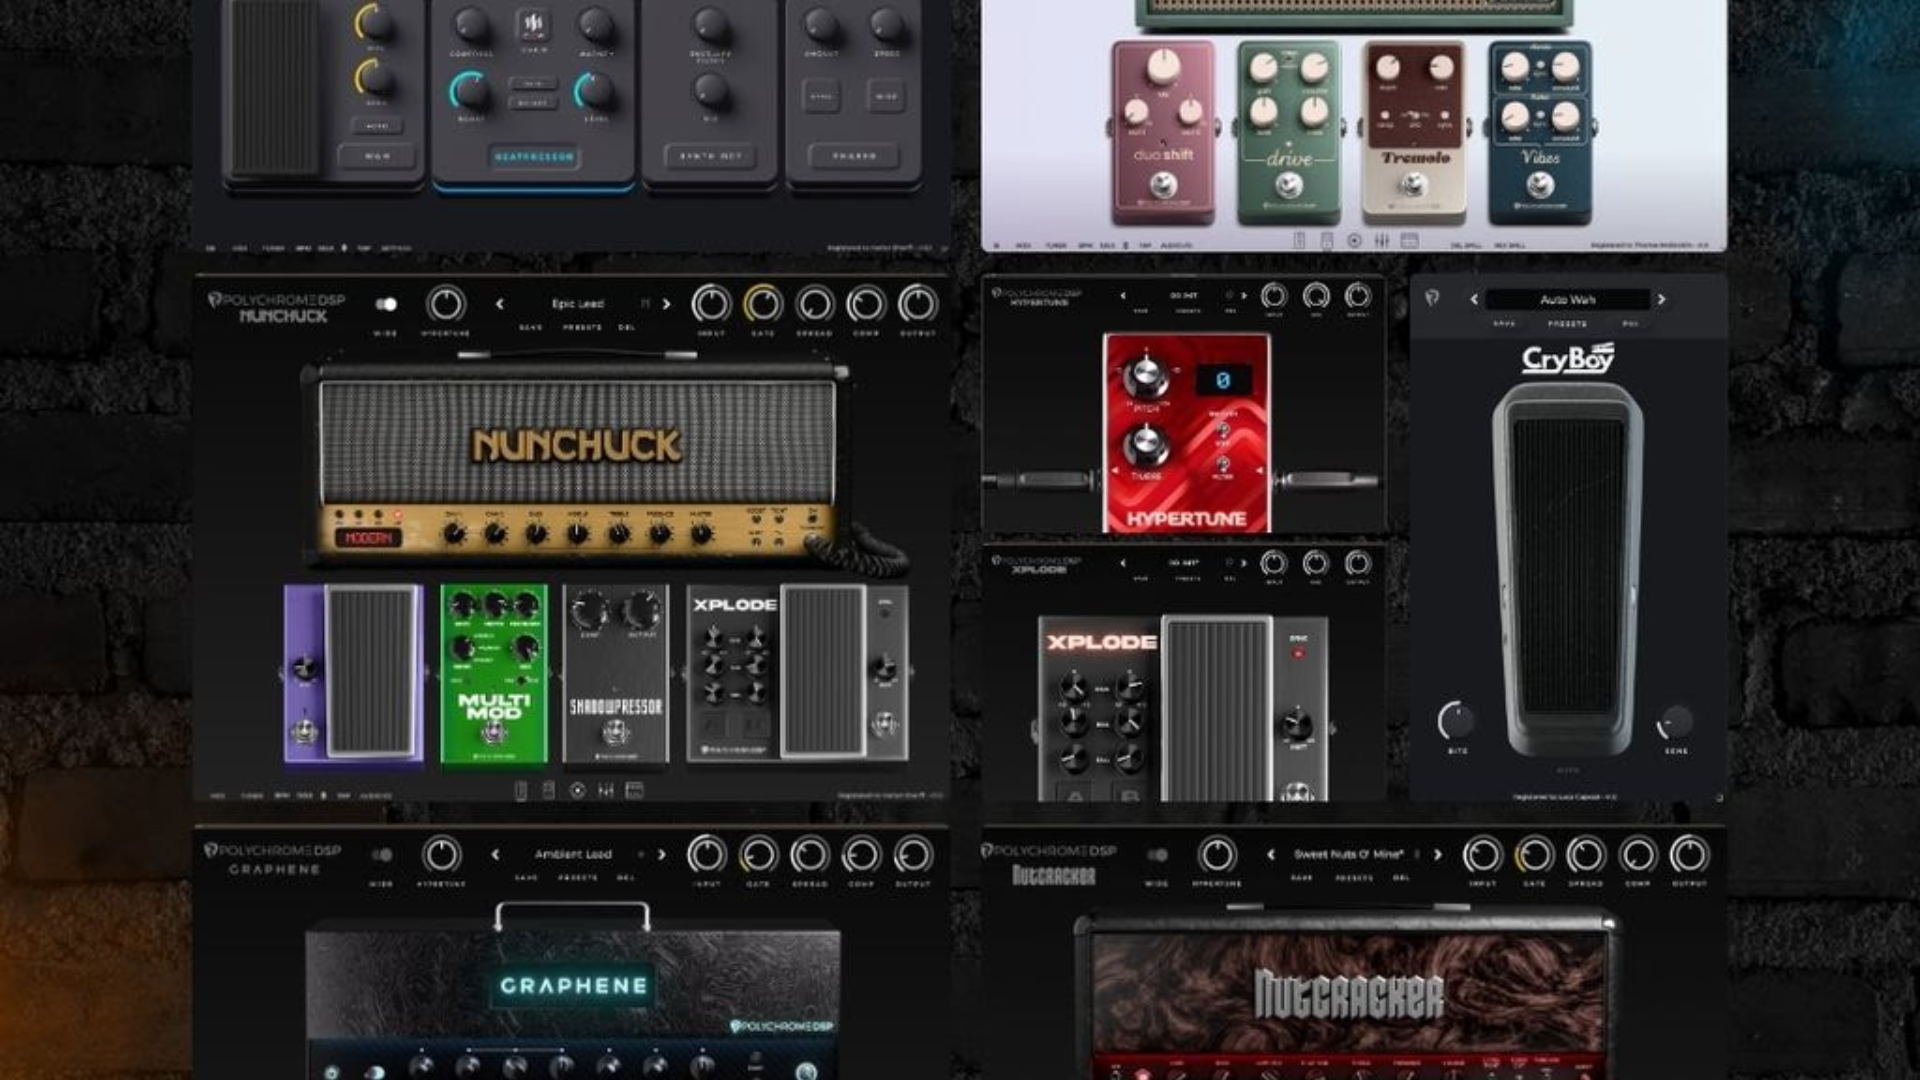Click the Xplode pedal treadle in Nunchuck pedalboard
The width and height of the screenshot is (1920, 1080).
coord(822,671)
